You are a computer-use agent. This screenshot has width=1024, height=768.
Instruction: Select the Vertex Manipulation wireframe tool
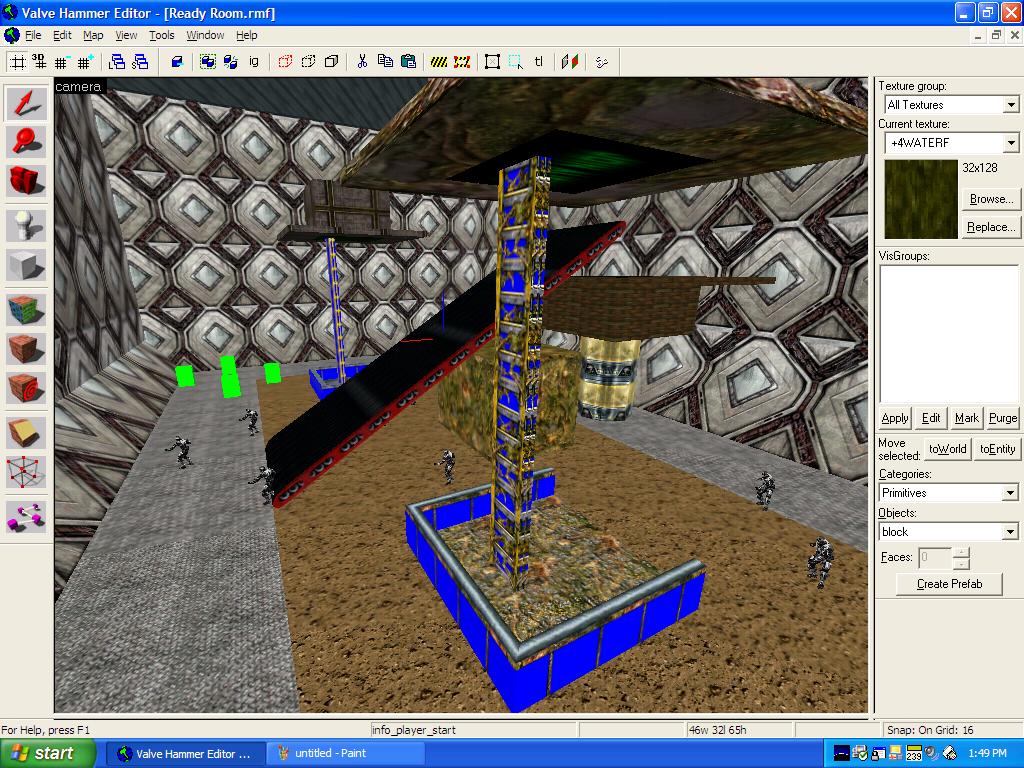point(26,472)
